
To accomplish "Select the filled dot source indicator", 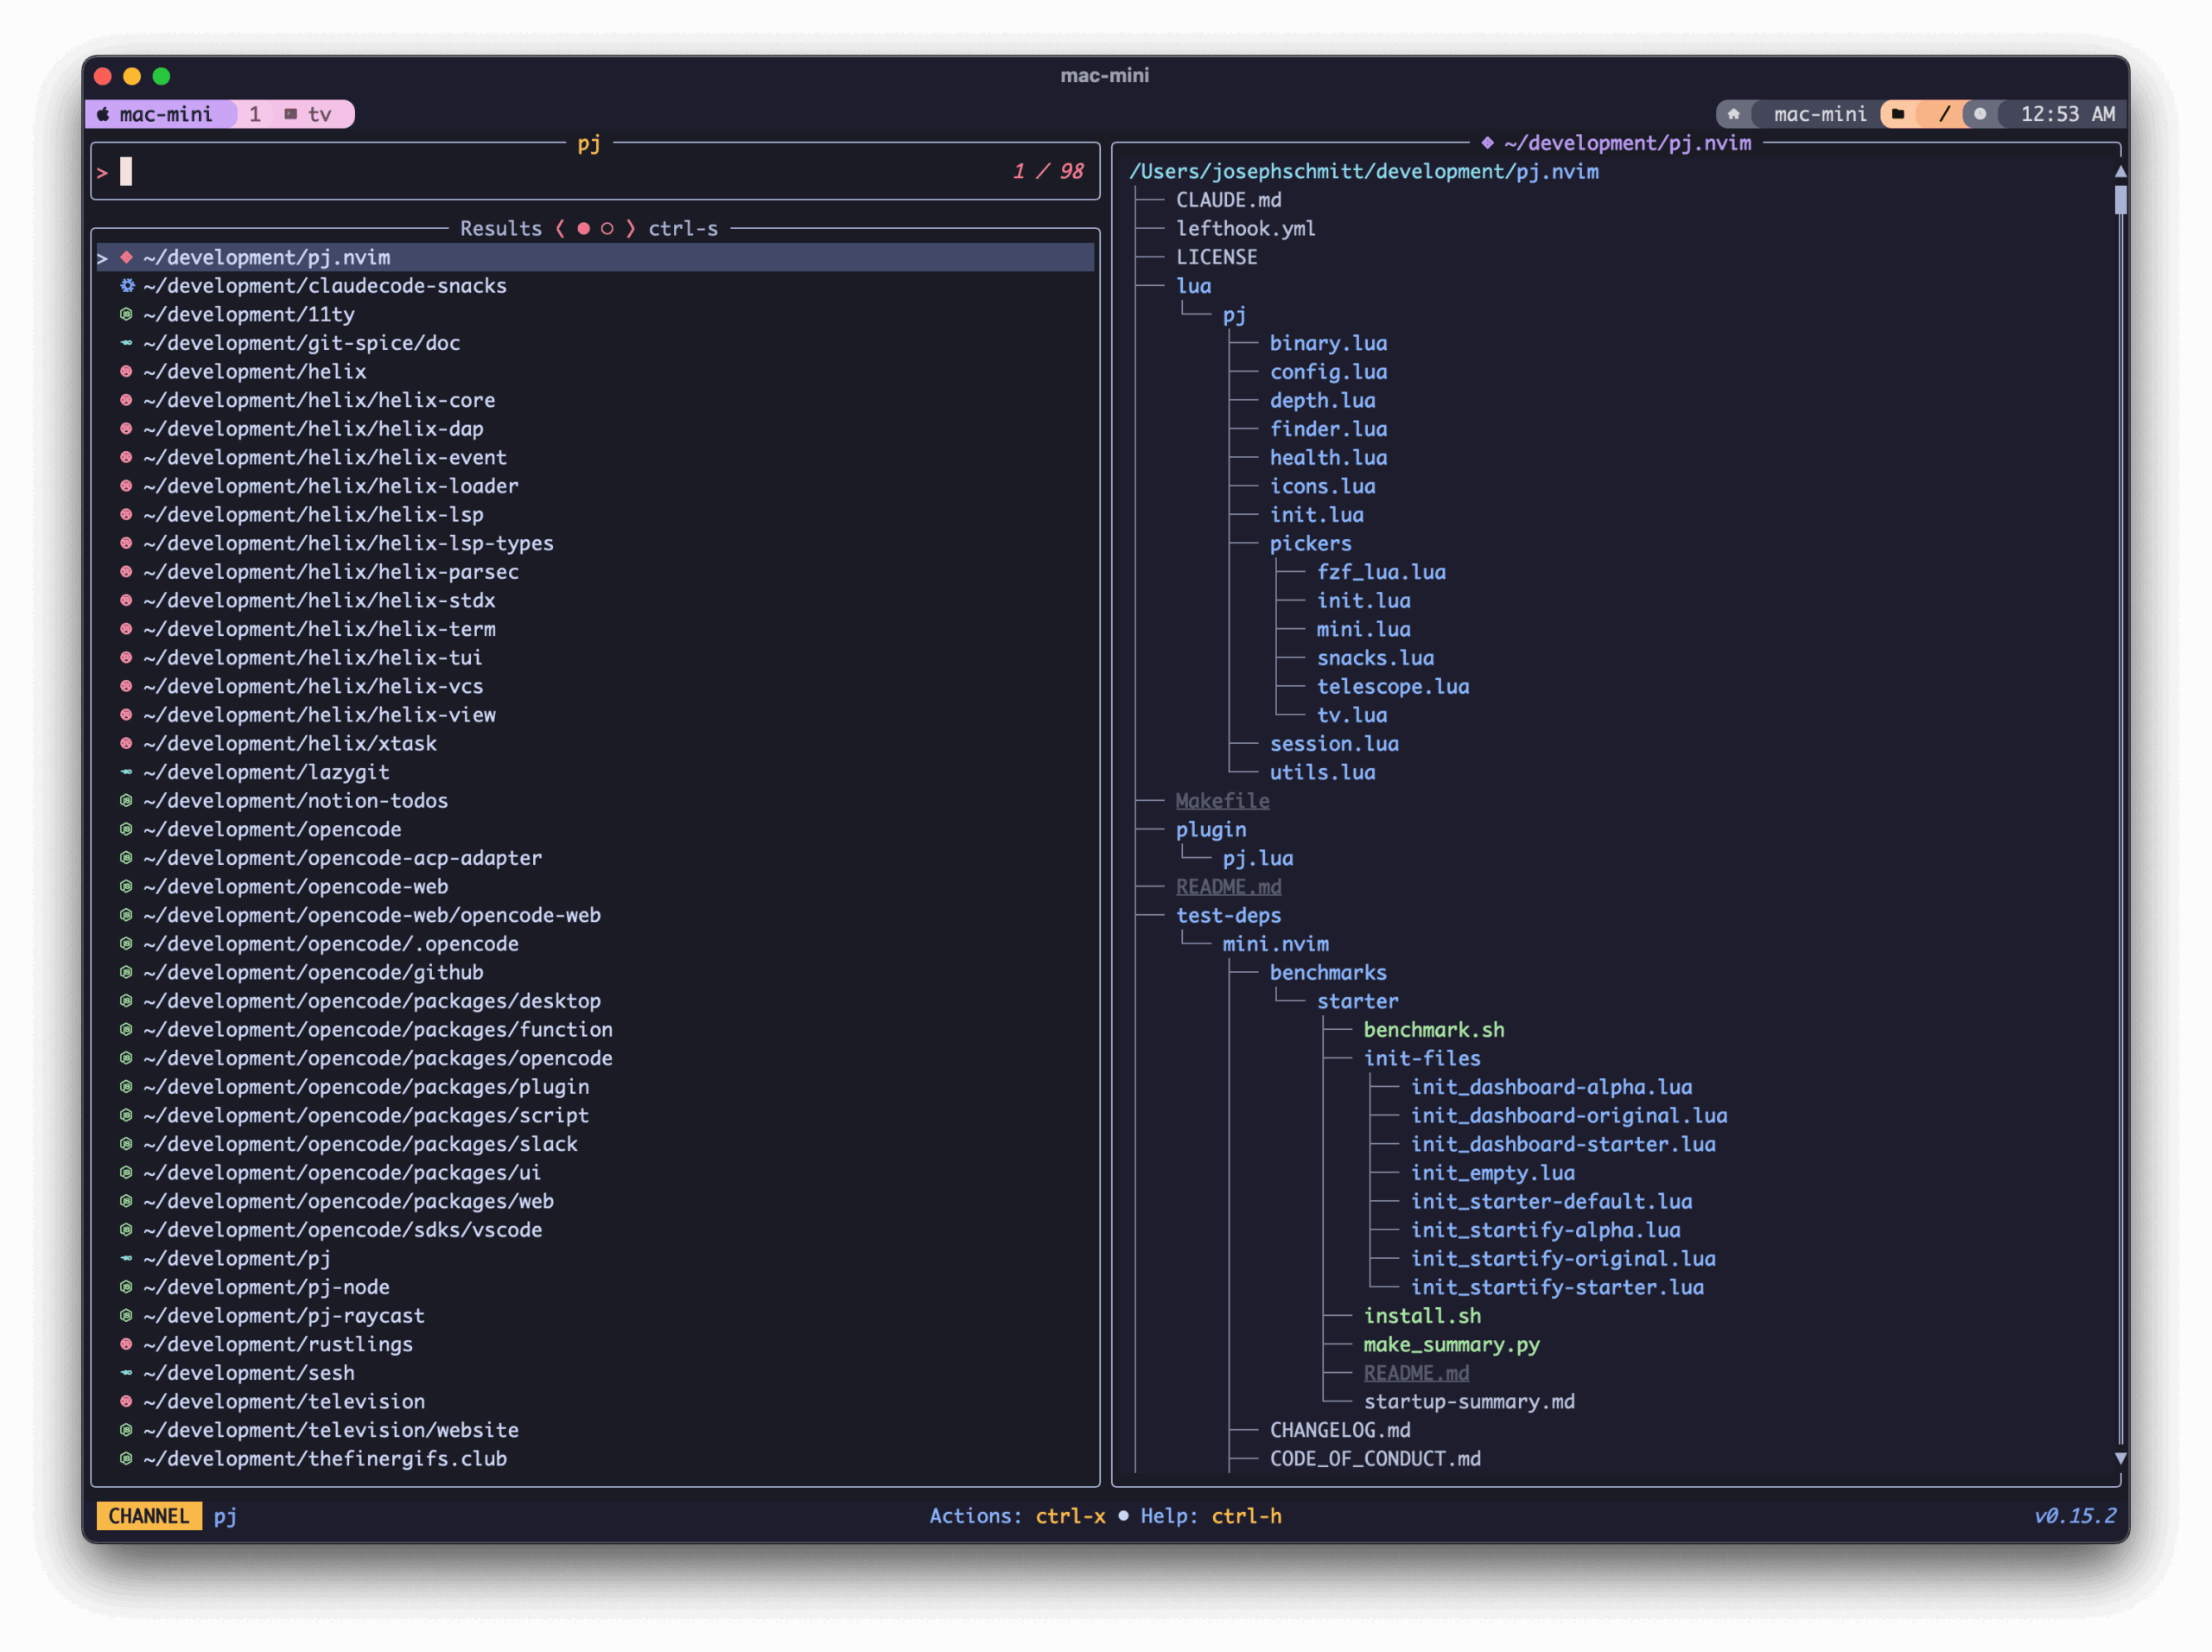I will click(x=583, y=229).
